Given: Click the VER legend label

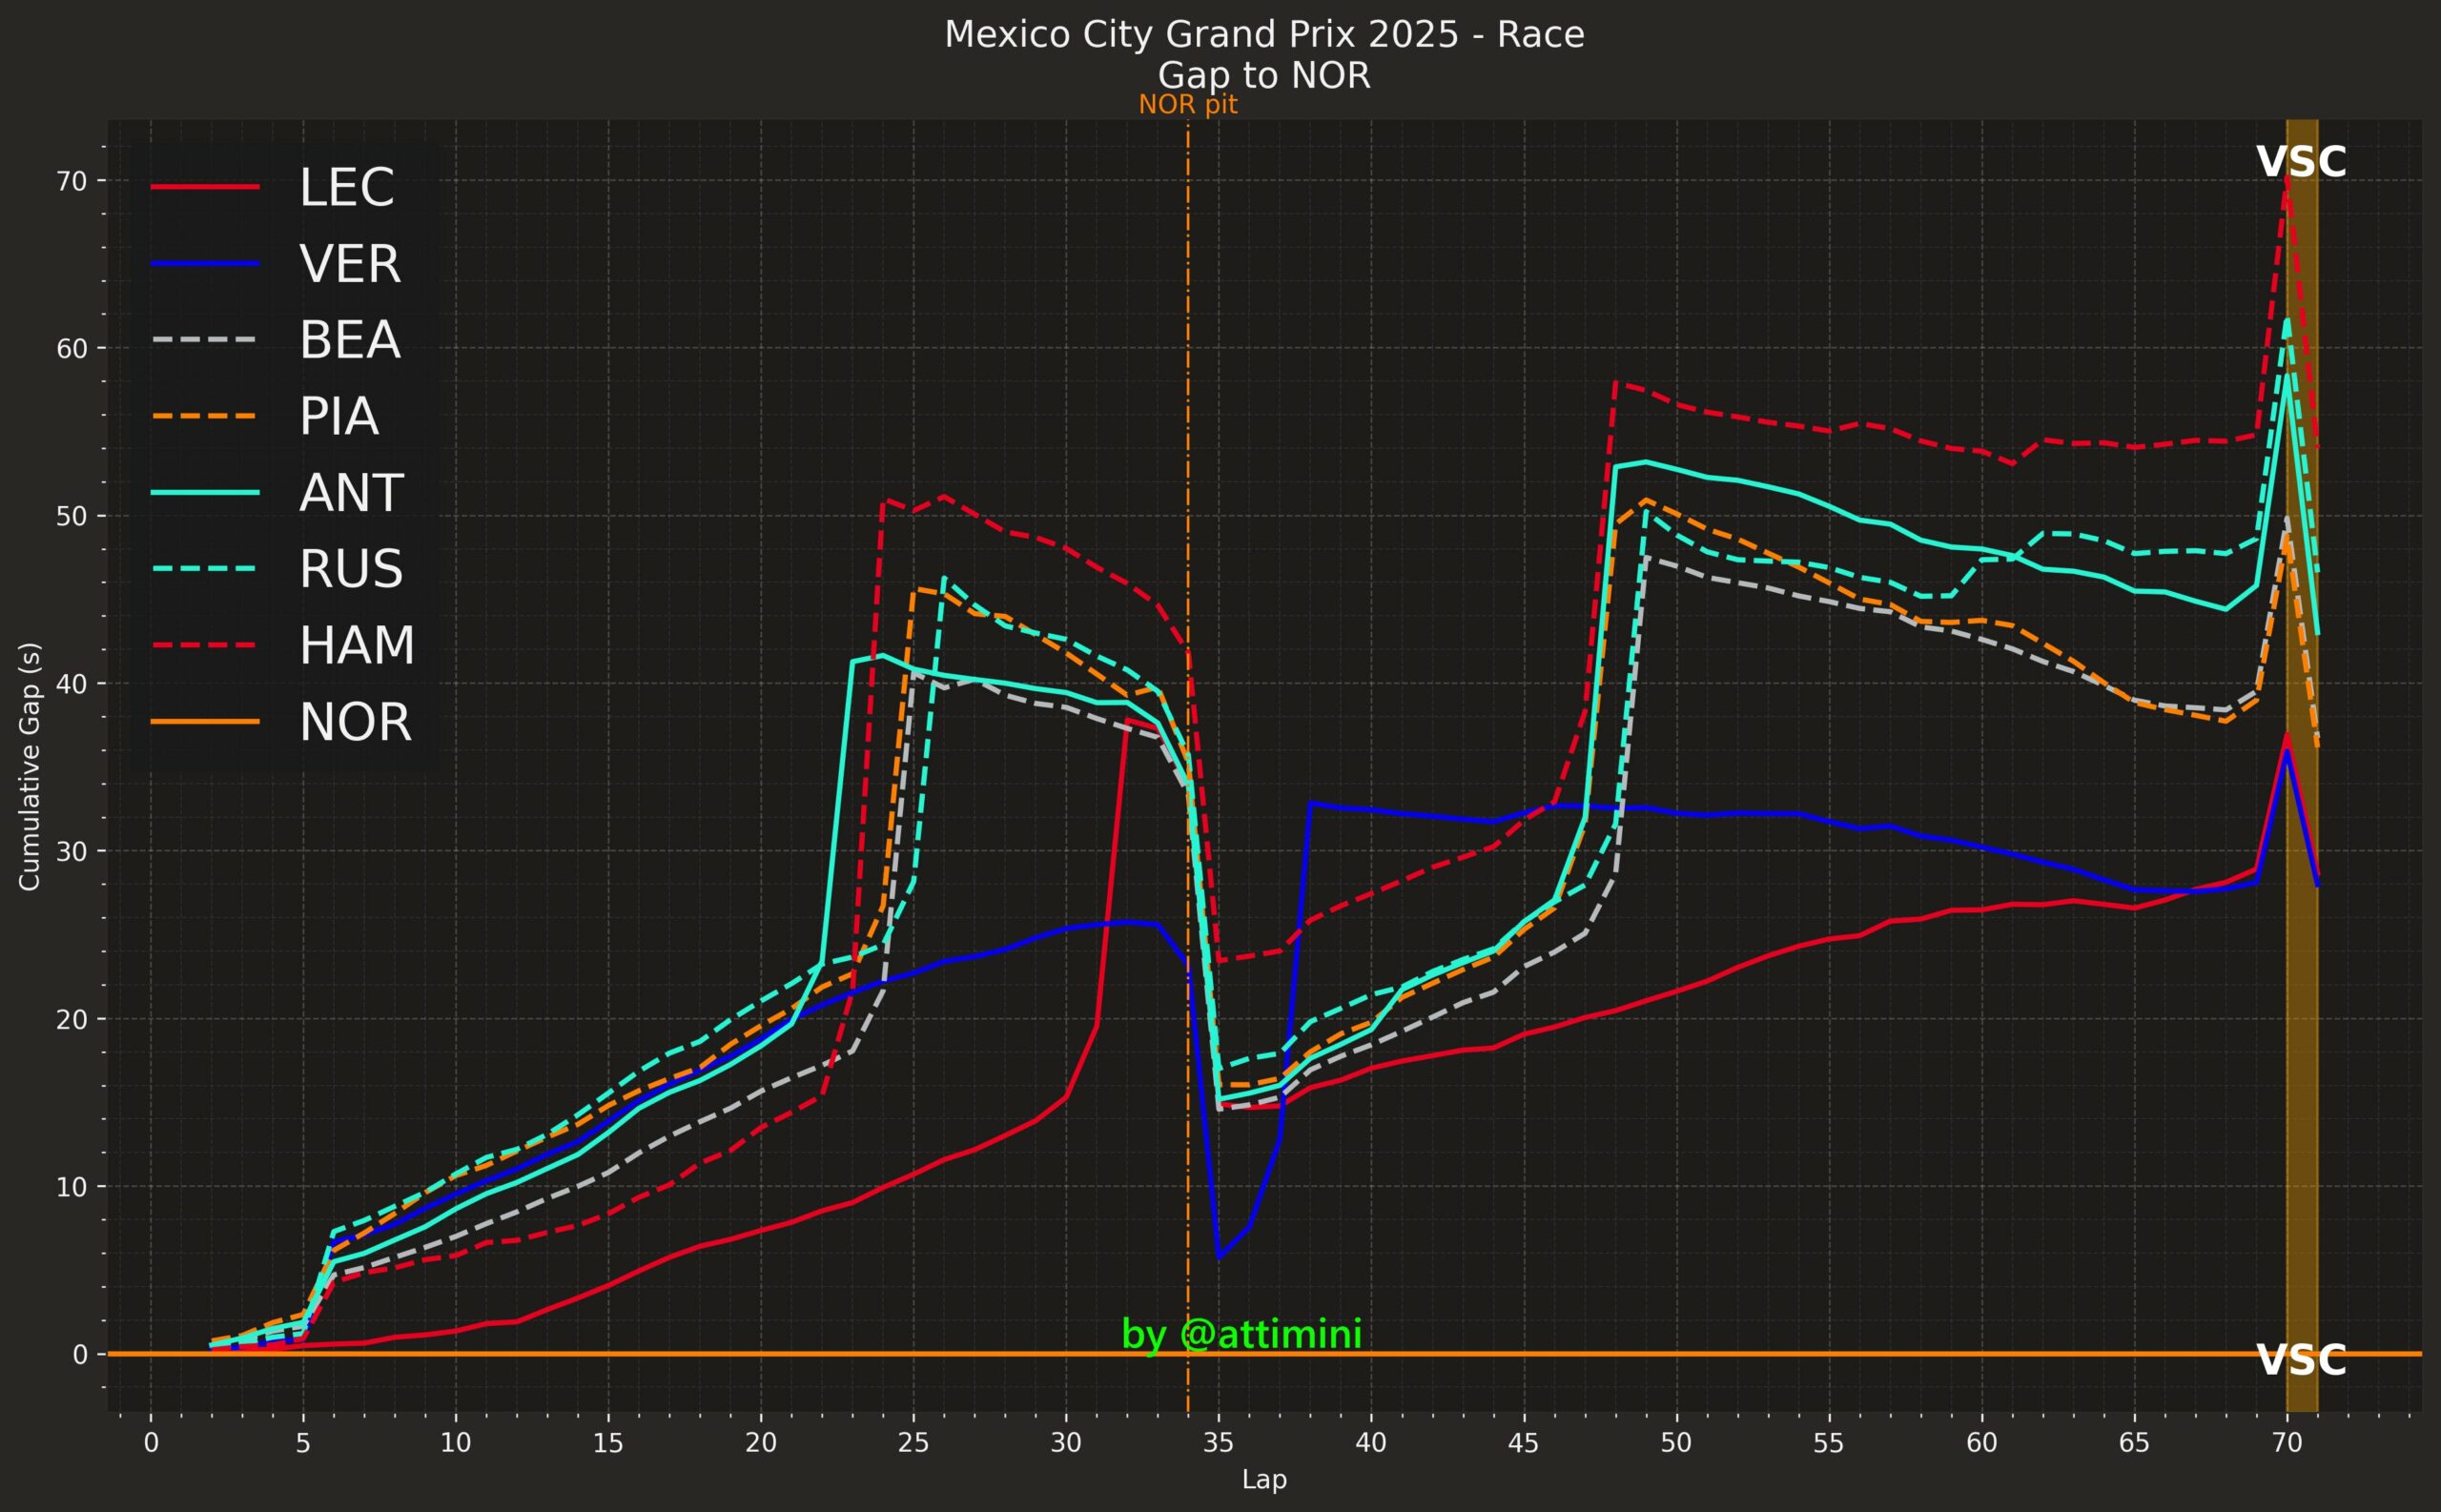Looking at the screenshot, I should [x=350, y=264].
